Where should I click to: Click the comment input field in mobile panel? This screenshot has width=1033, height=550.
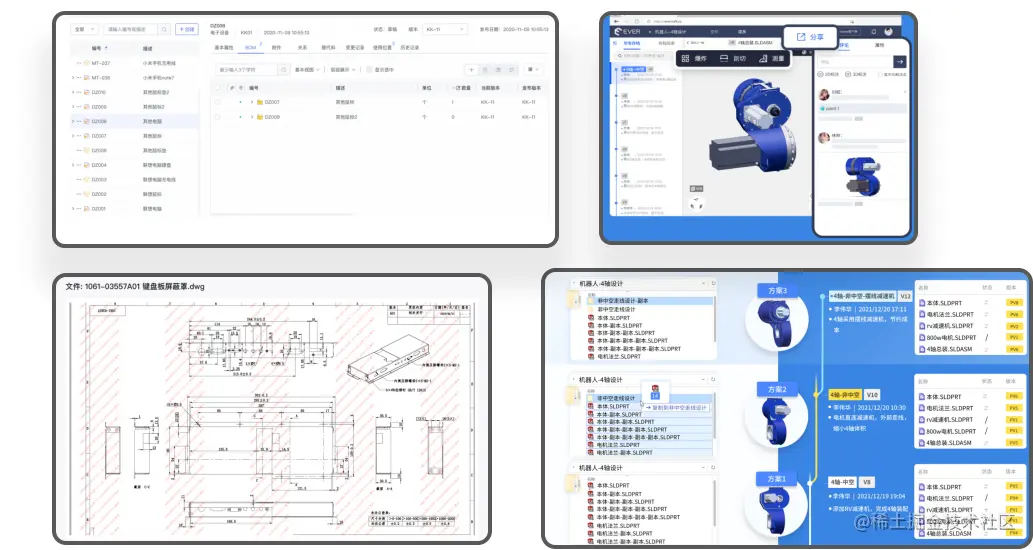click(855, 61)
